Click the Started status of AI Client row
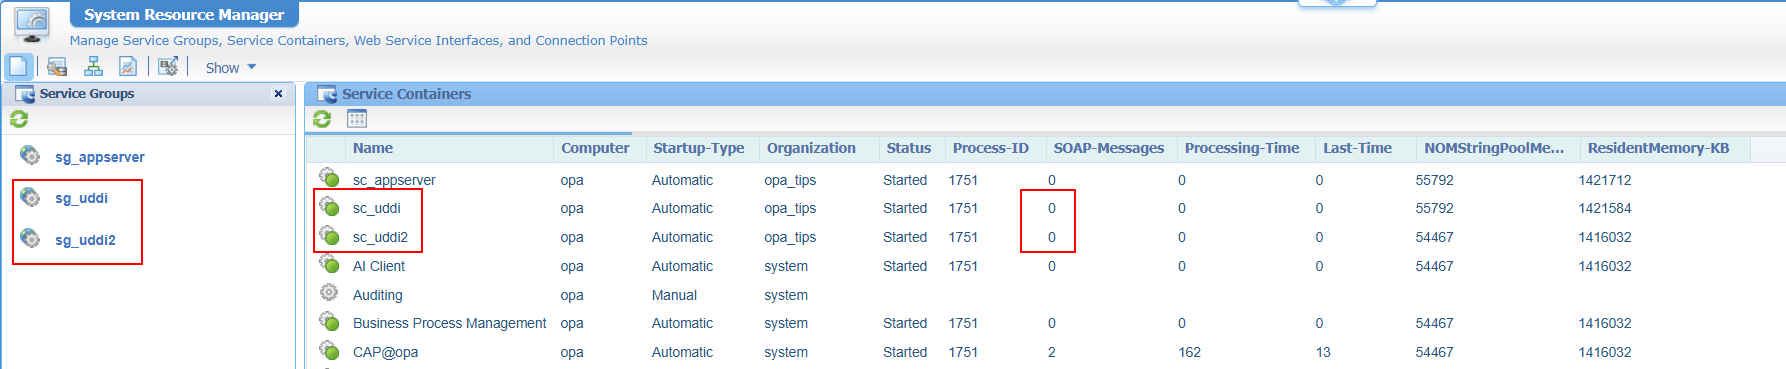Viewport: 1786px width, 369px height. pyautogui.click(x=905, y=266)
